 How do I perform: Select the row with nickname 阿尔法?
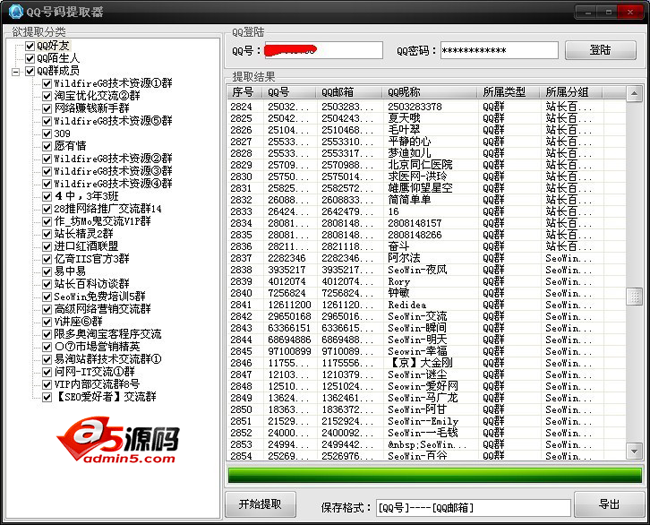427,258
